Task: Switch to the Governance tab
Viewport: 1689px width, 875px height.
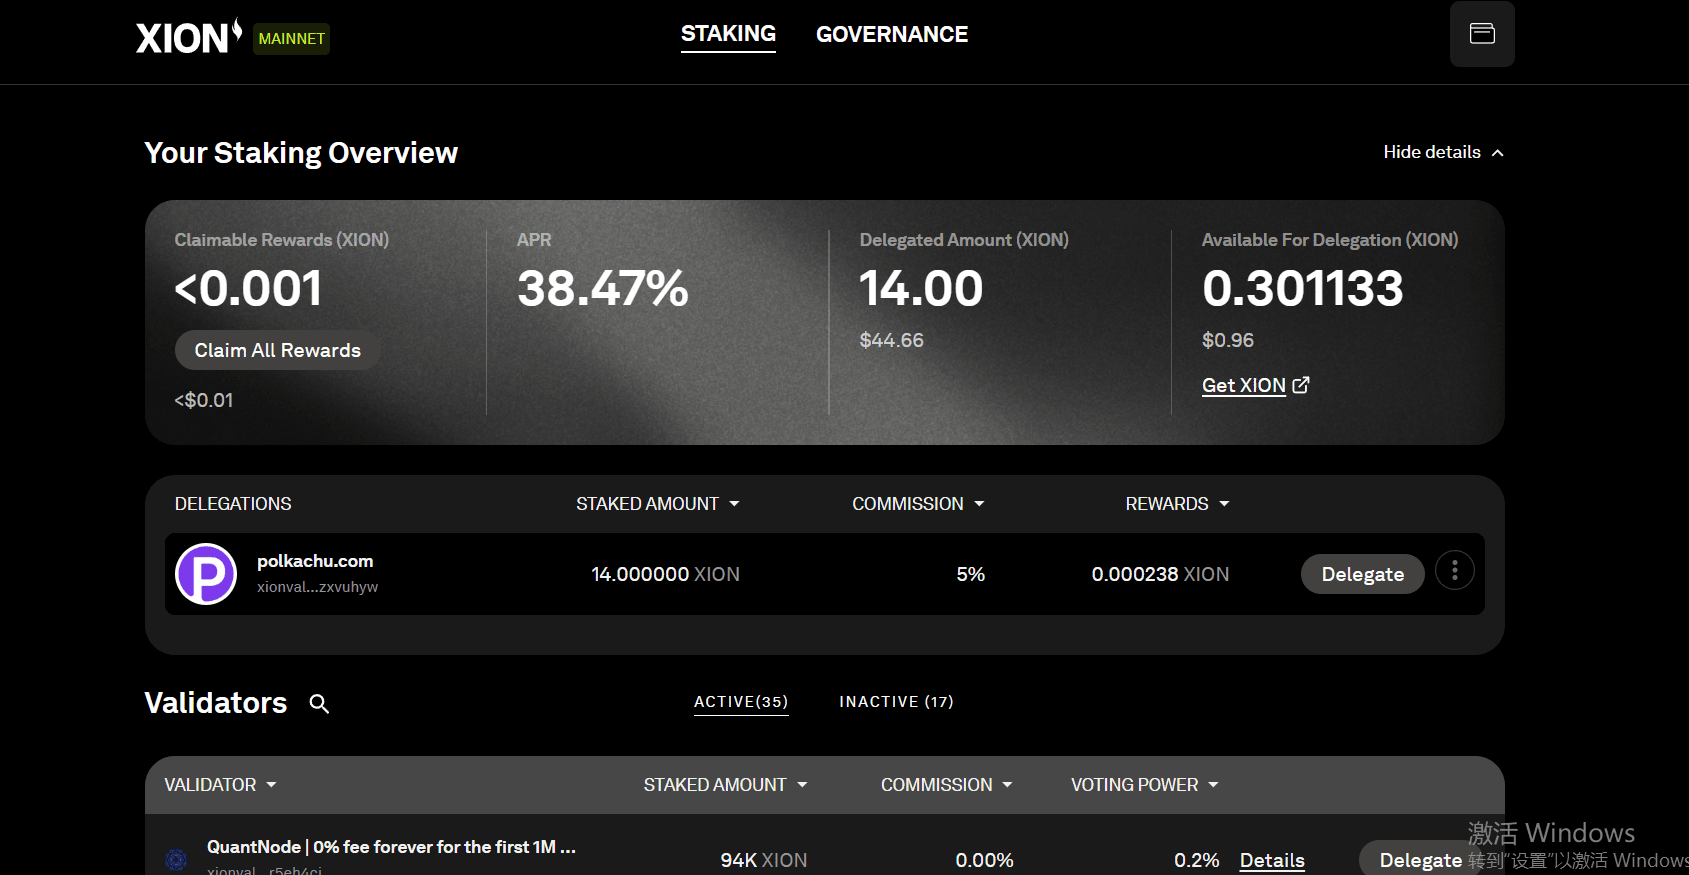Action: click(x=892, y=34)
